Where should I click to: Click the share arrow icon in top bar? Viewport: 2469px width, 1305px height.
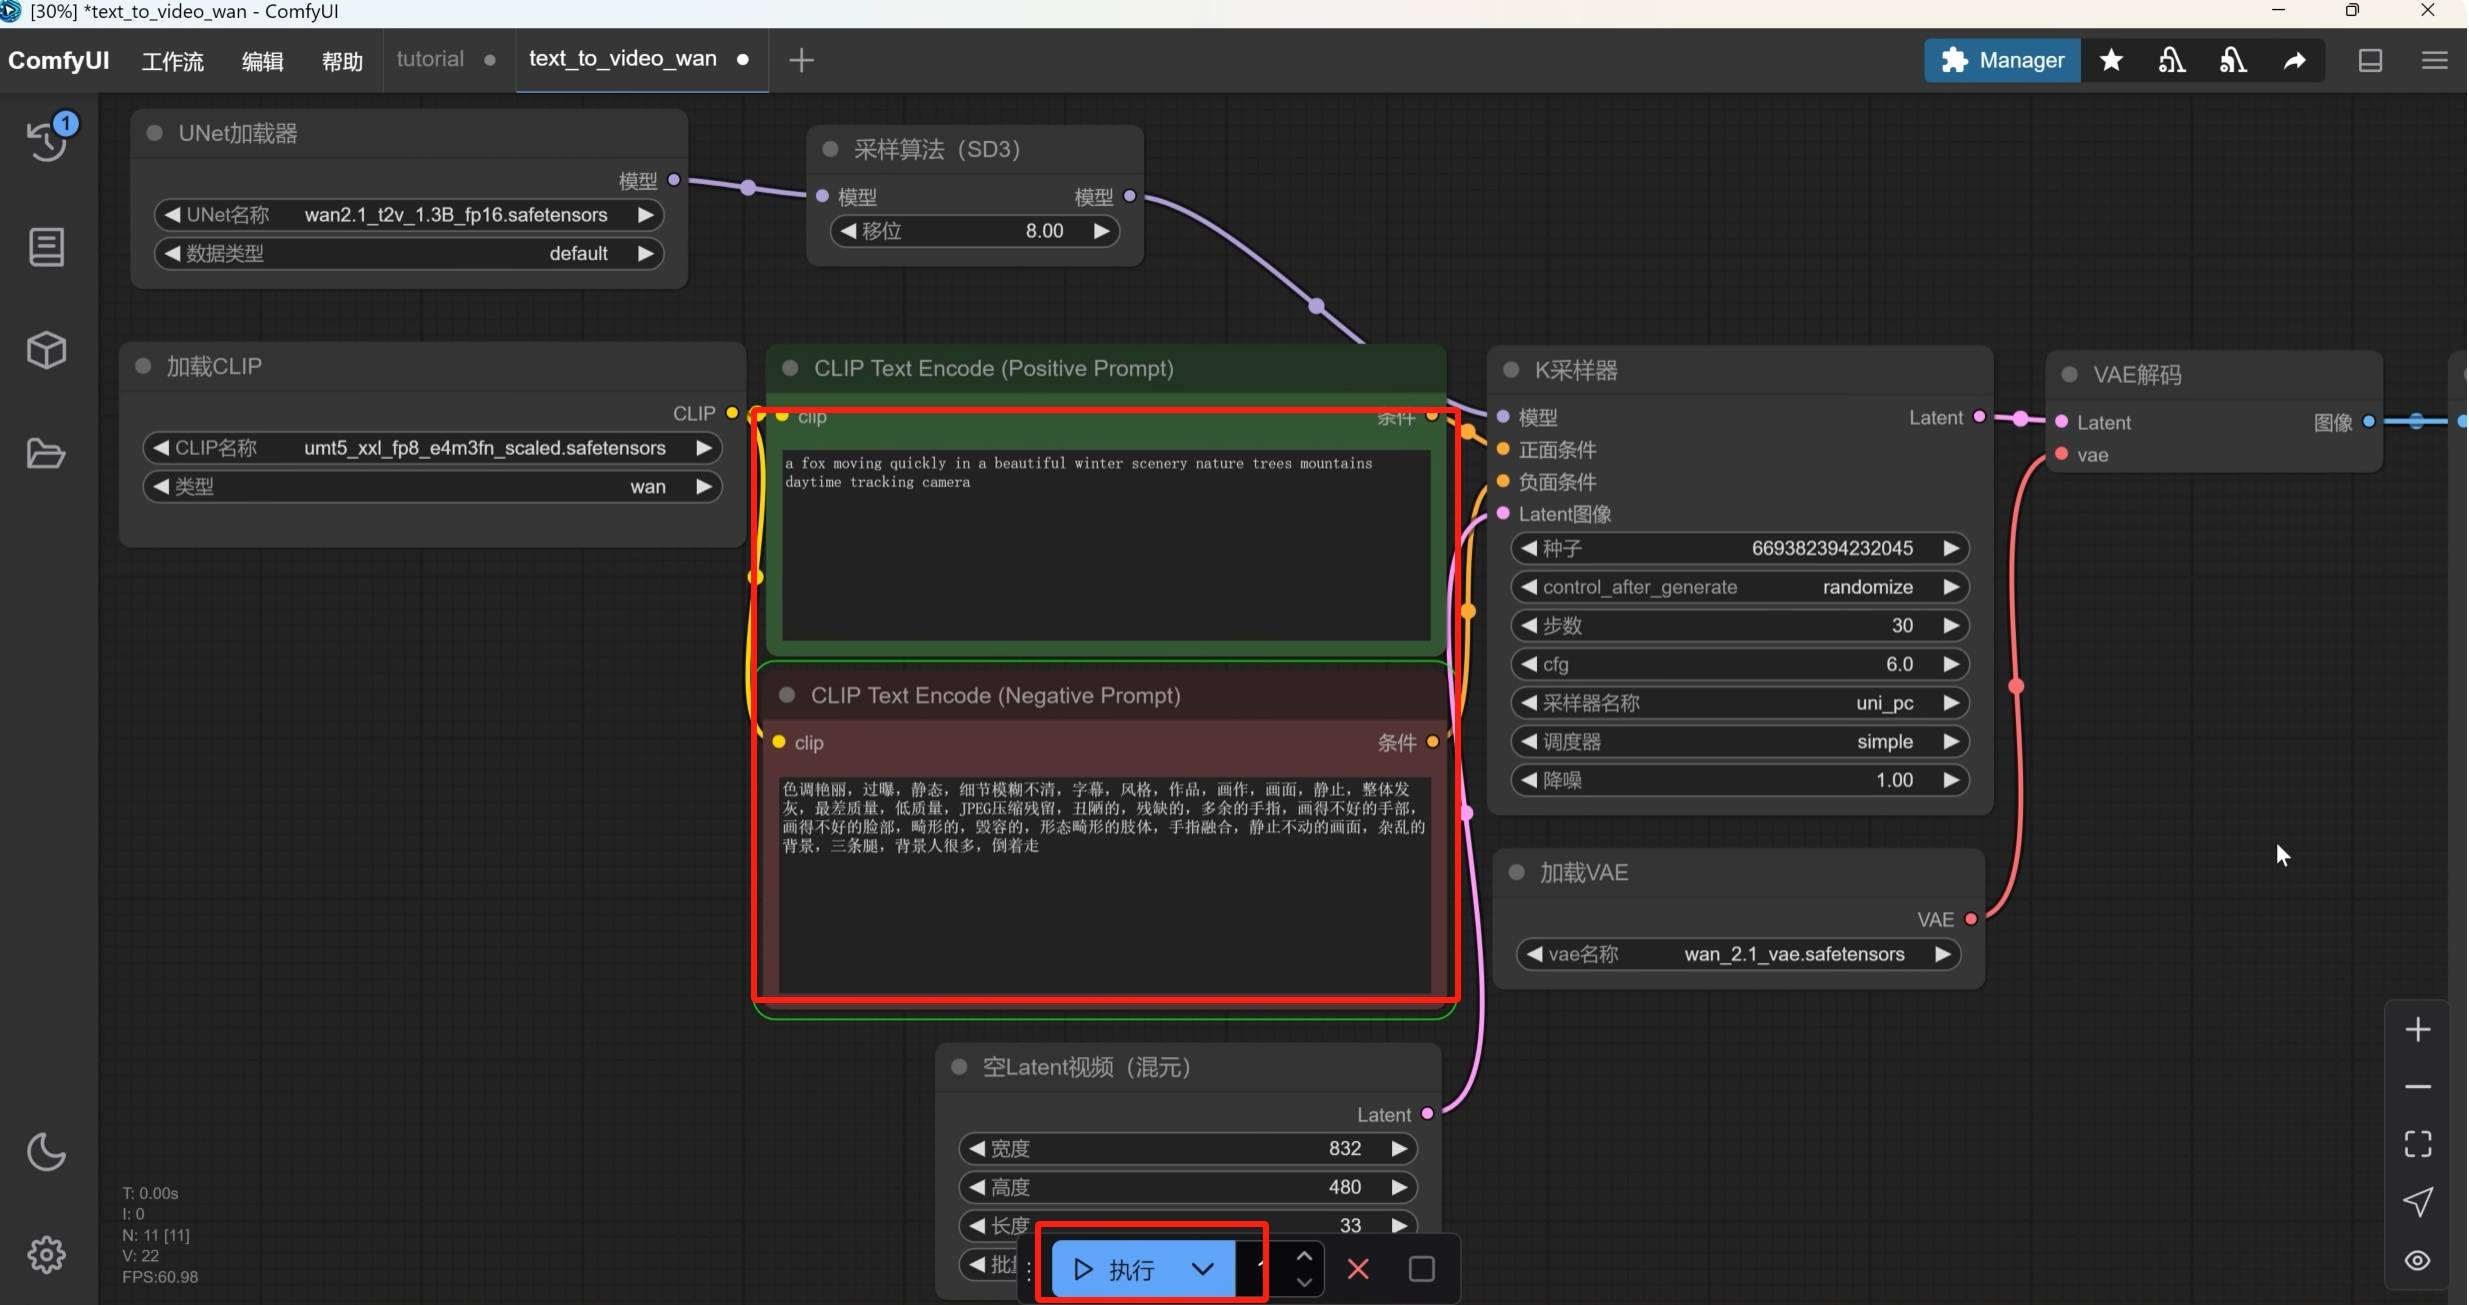2295,60
